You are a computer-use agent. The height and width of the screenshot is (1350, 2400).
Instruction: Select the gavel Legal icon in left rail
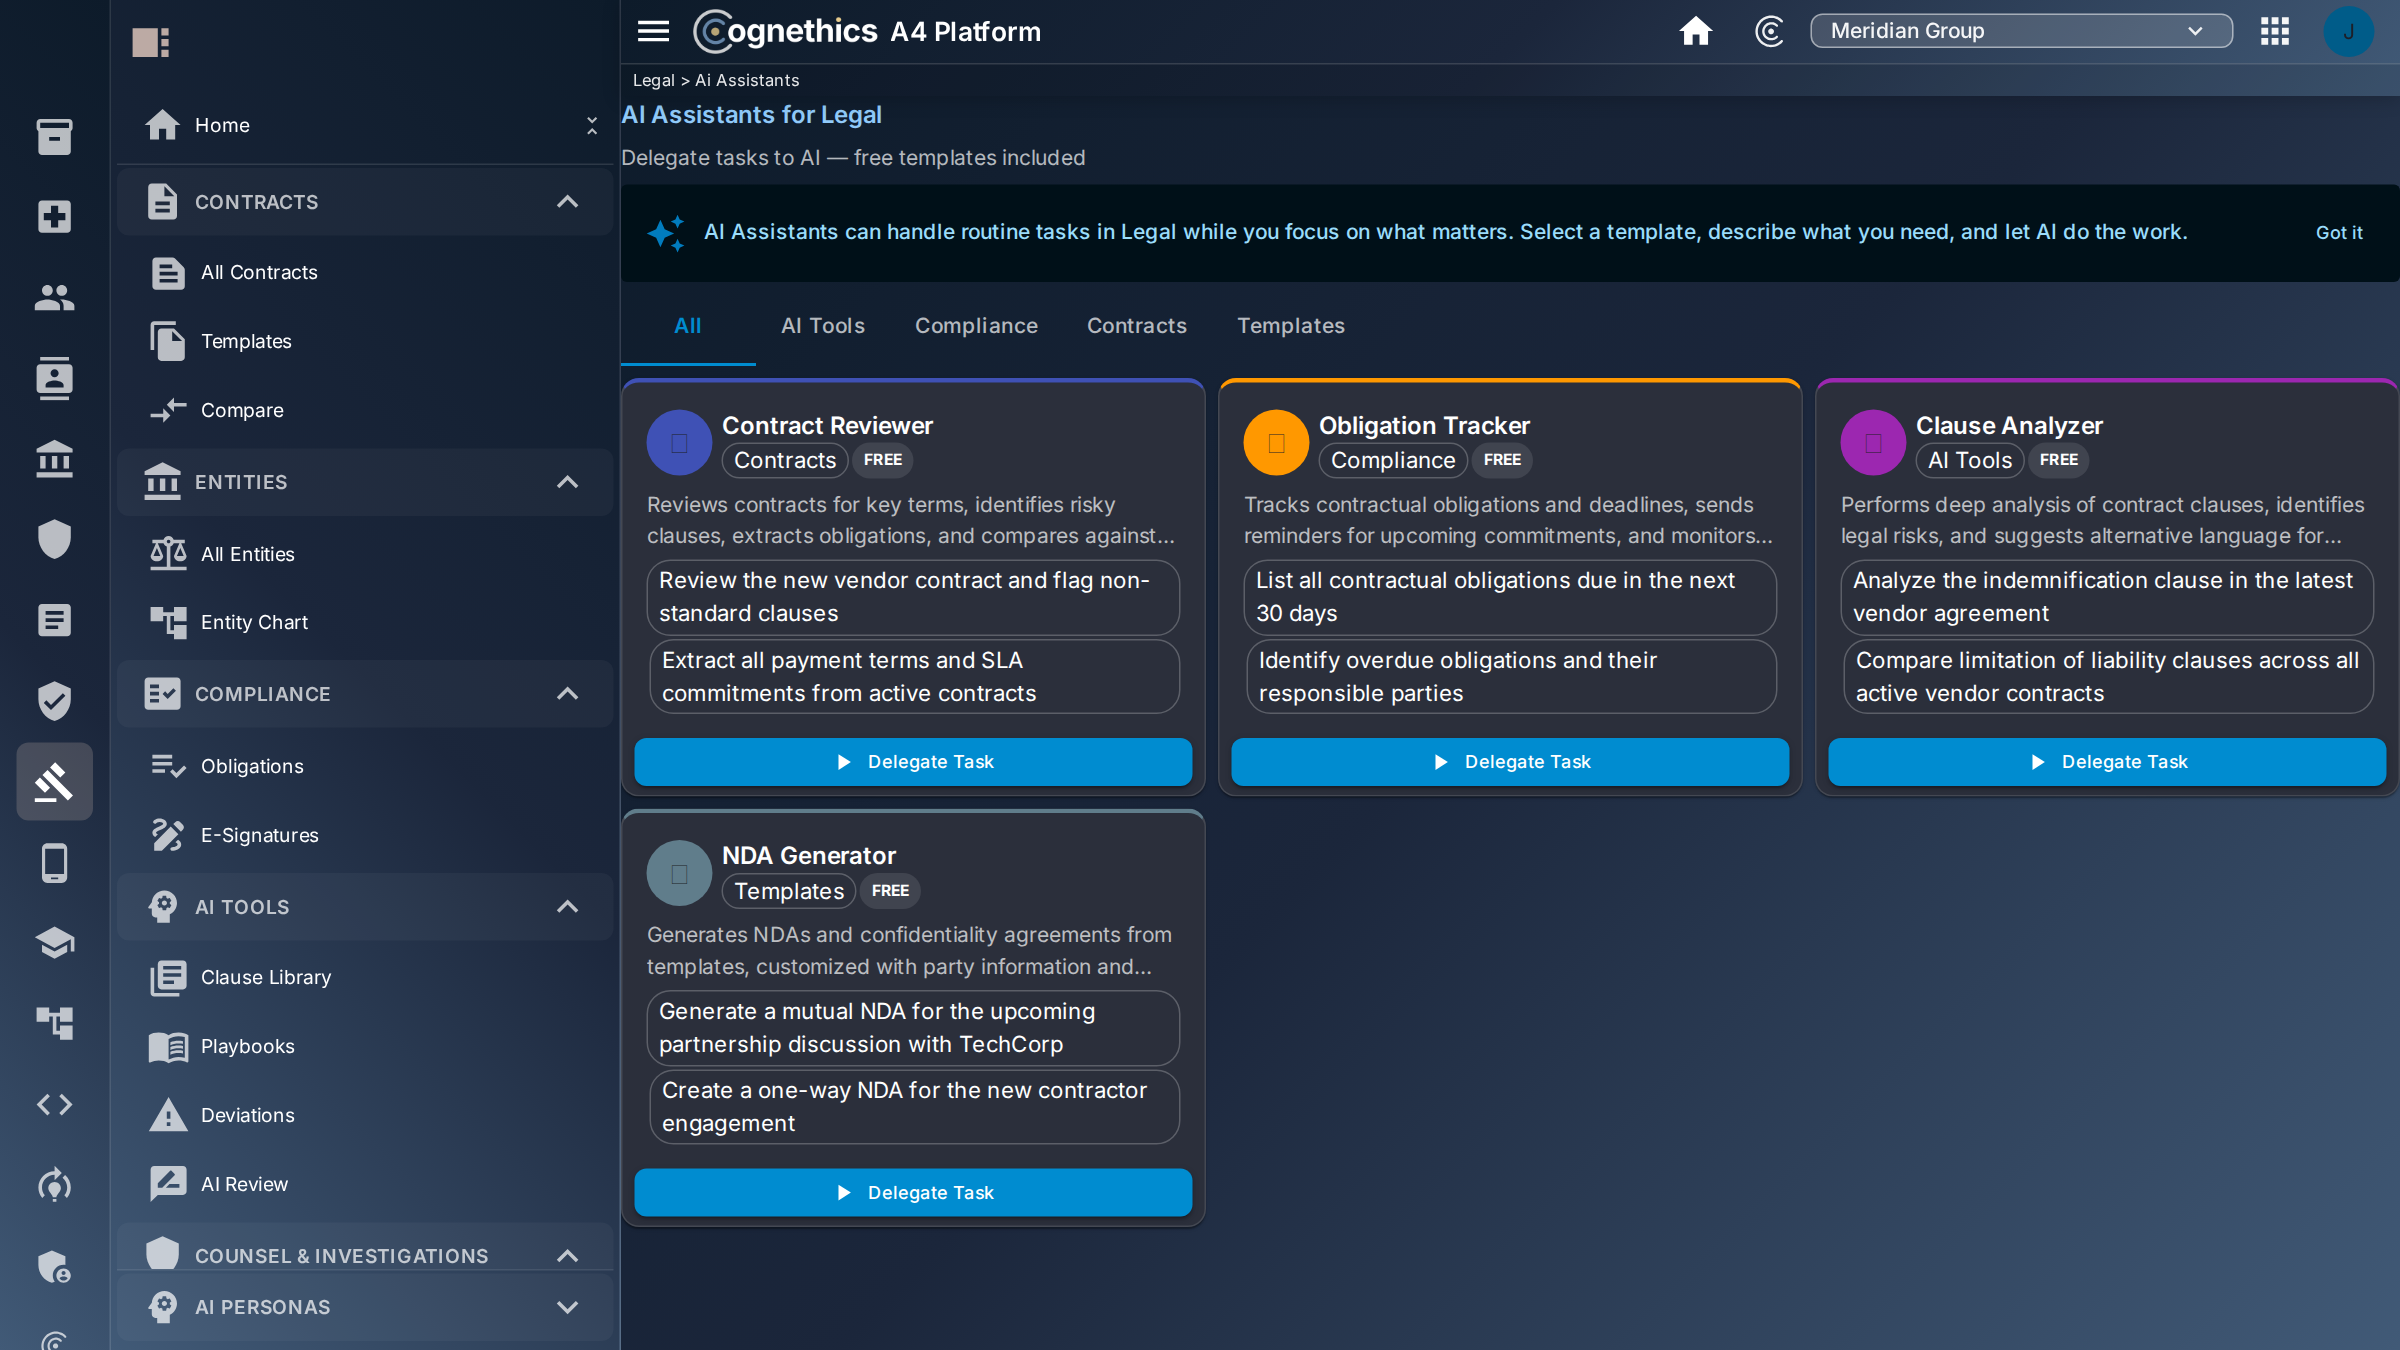pyautogui.click(x=54, y=781)
